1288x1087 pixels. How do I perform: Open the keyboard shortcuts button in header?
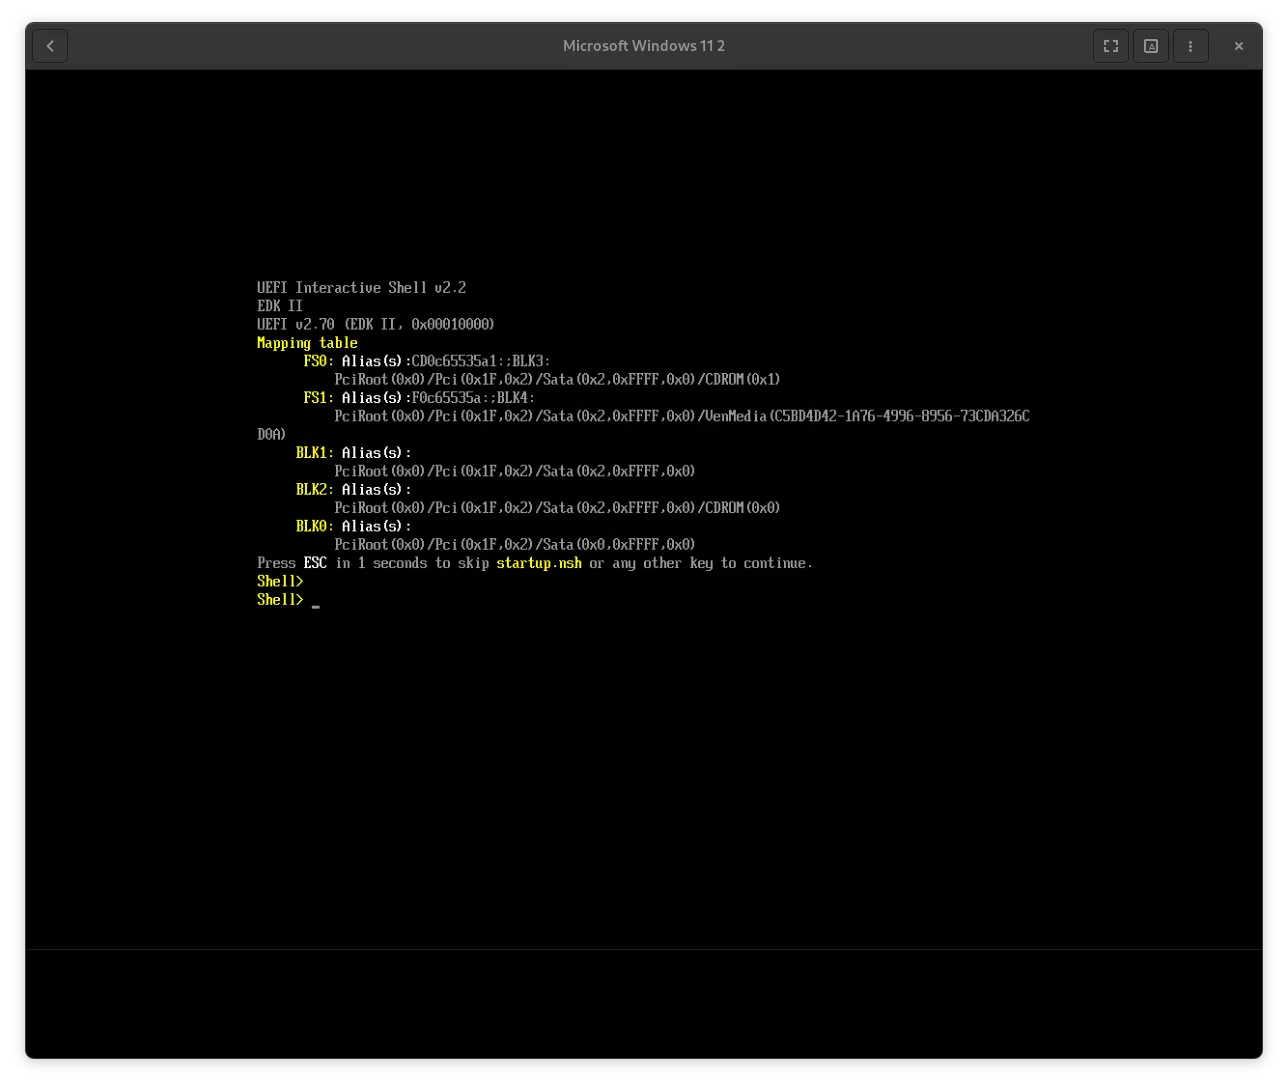pyautogui.click(x=1150, y=46)
